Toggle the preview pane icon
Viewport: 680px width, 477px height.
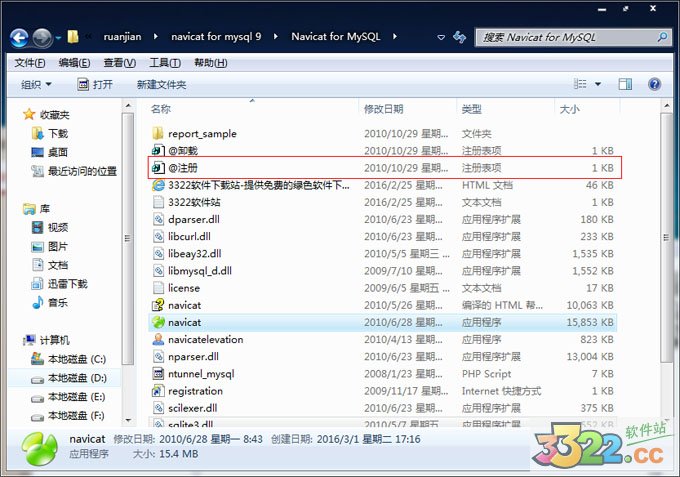point(625,84)
